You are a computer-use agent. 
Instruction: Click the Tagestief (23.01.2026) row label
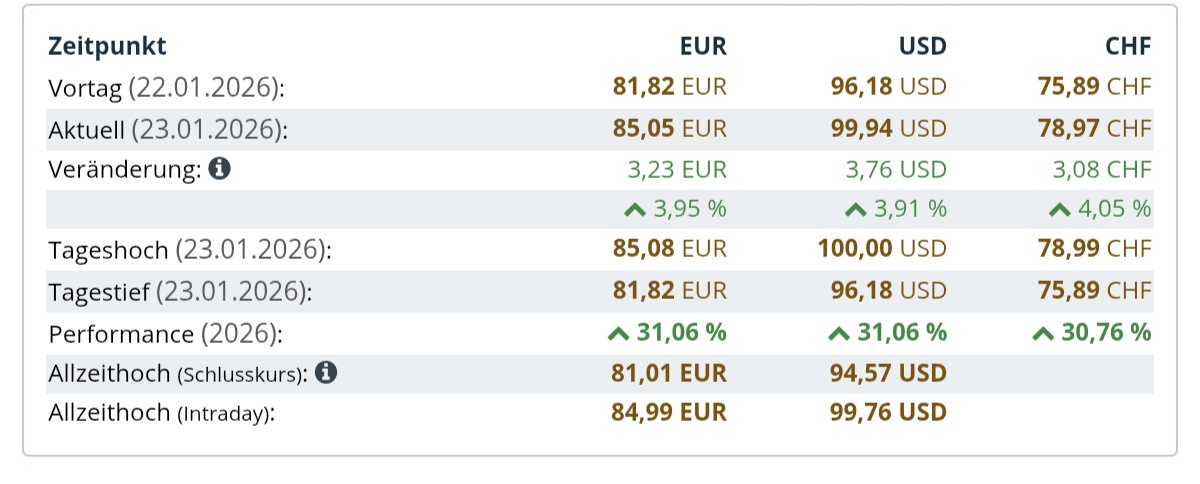[180, 292]
